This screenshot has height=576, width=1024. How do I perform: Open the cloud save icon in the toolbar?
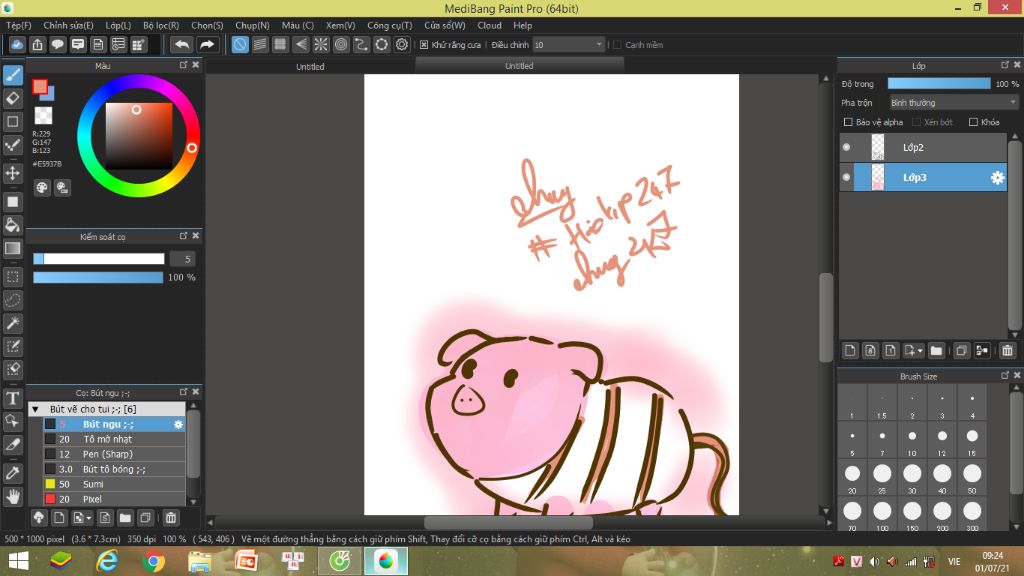[17, 44]
